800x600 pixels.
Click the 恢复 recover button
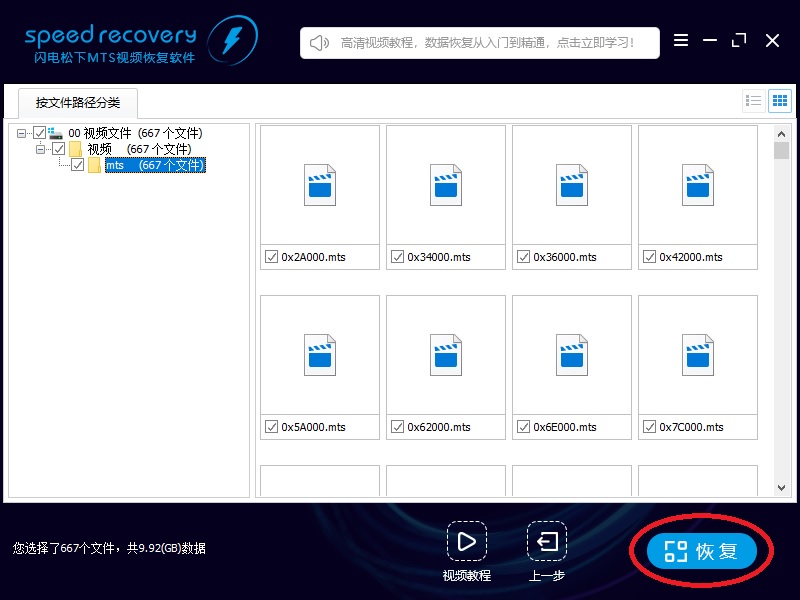tap(702, 551)
